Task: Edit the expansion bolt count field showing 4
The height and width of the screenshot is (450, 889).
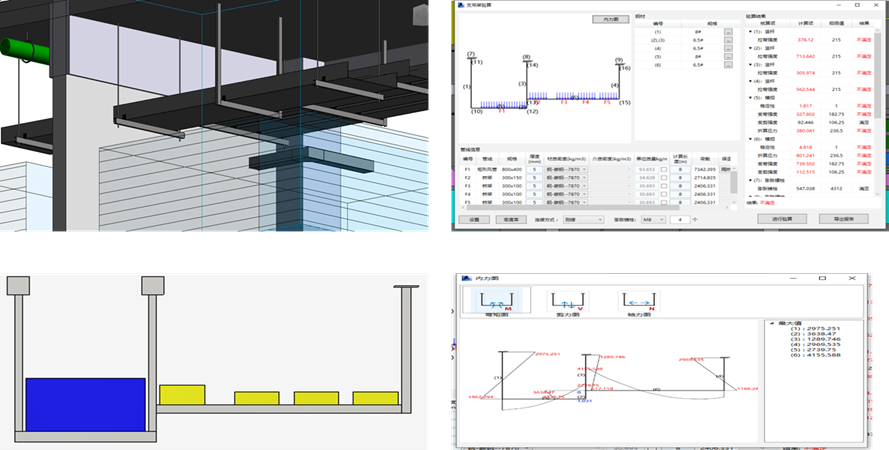Action: coord(680,219)
